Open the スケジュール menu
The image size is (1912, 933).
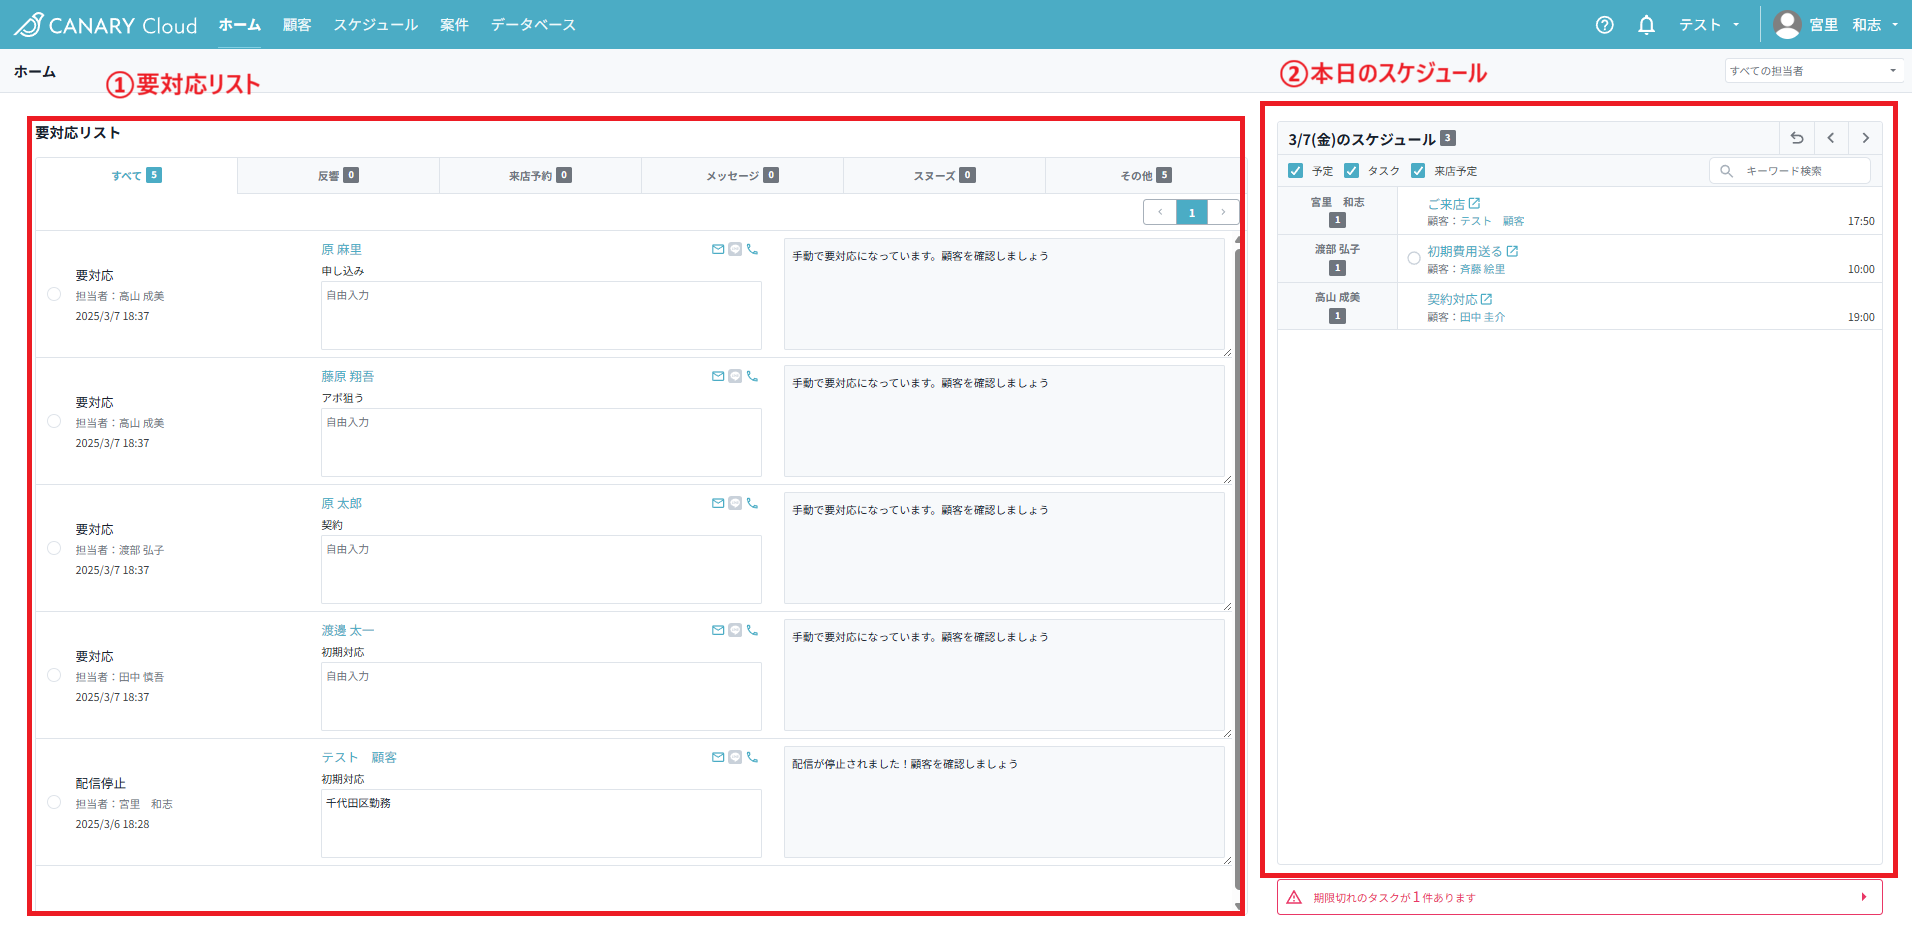tap(376, 25)
